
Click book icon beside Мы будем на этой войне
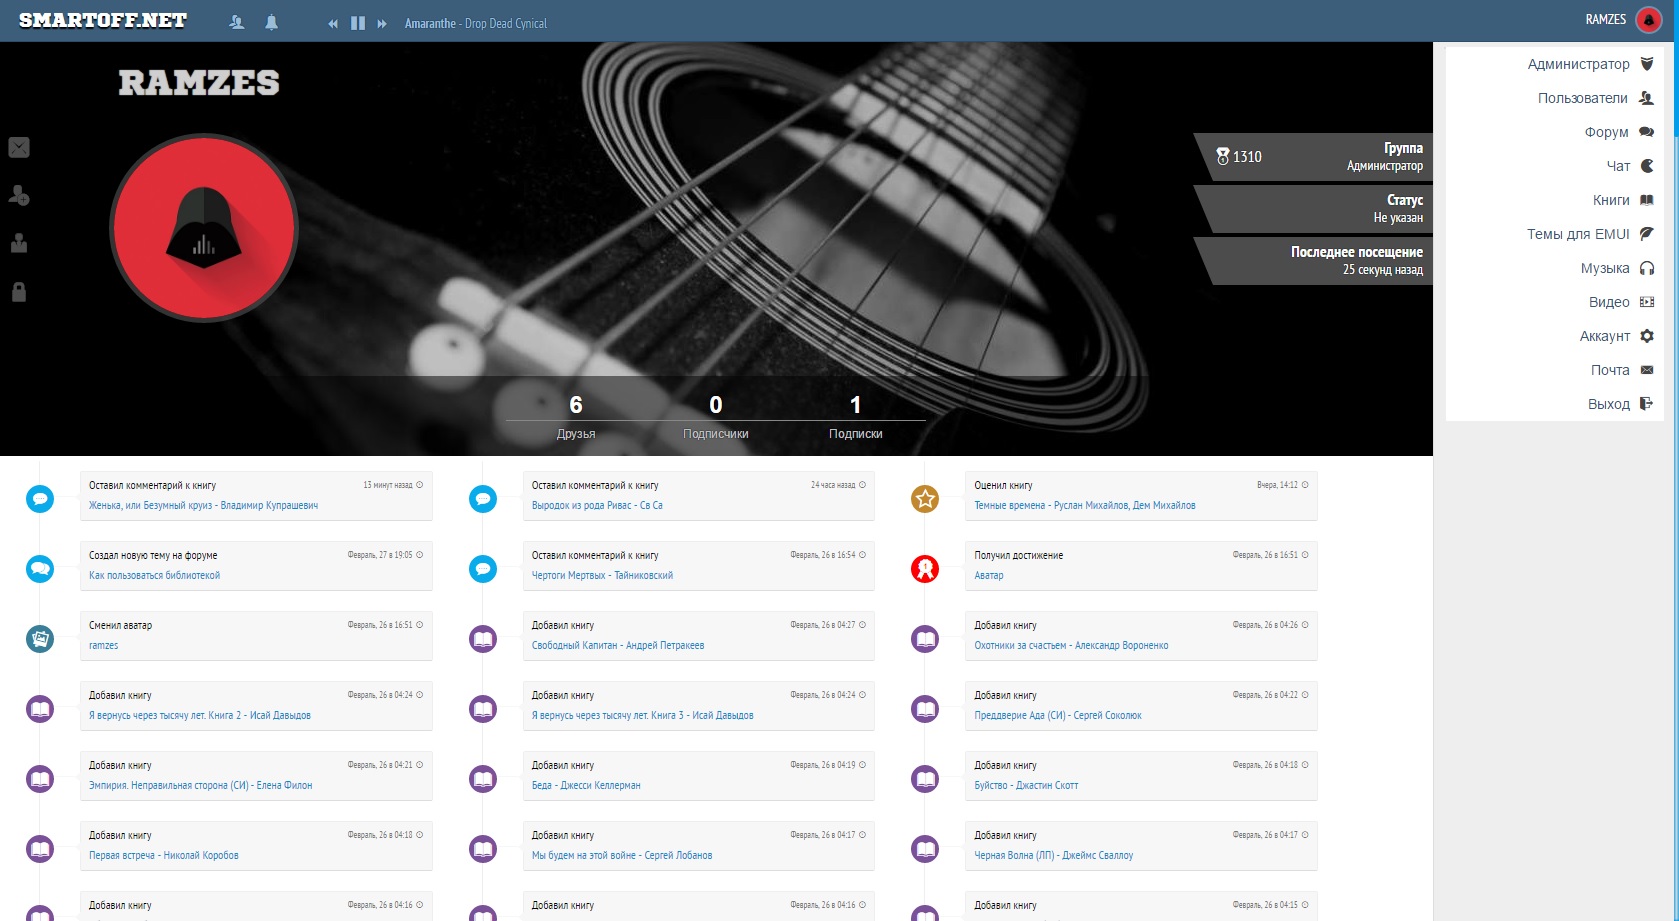(483, 848)
